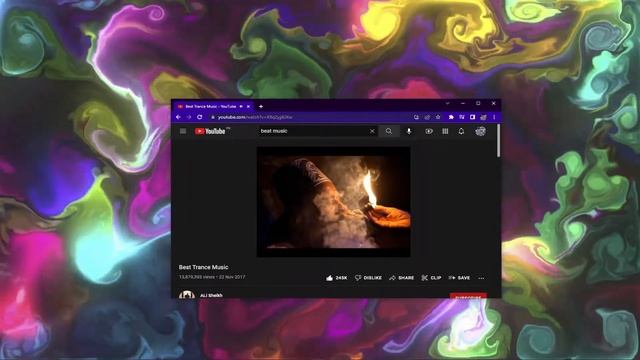Click the SHARE button
This screenshot has width=640, height=360.
tap(402, 278)
